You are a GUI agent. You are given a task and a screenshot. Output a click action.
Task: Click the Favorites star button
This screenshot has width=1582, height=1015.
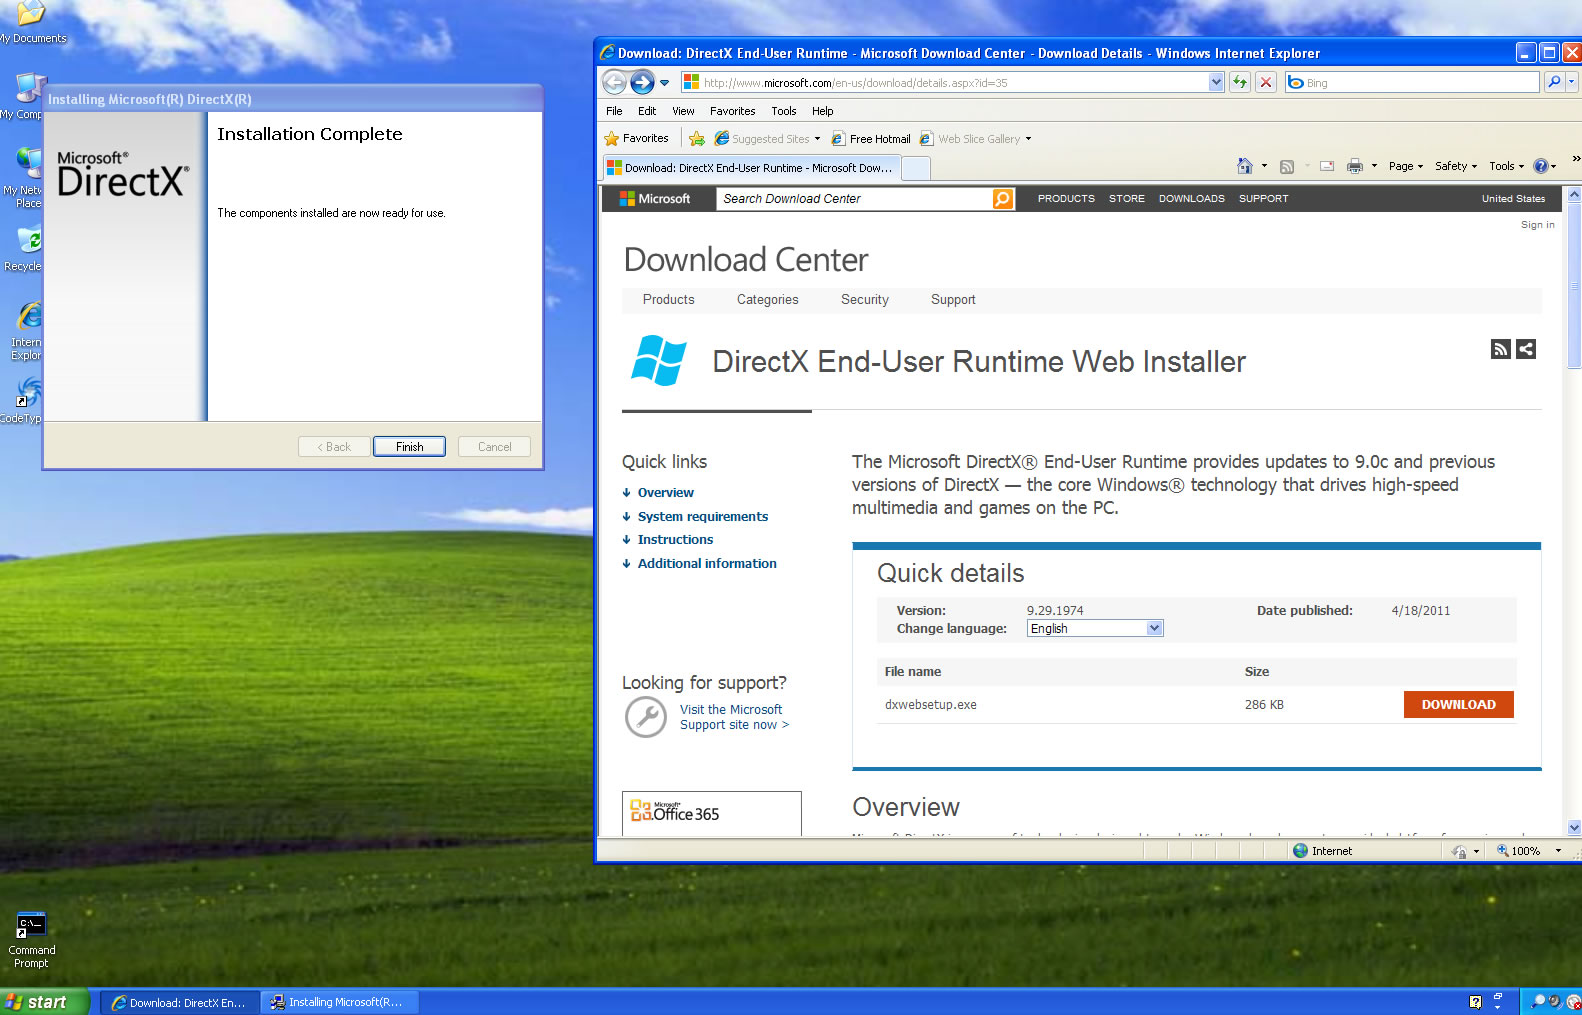636,139
